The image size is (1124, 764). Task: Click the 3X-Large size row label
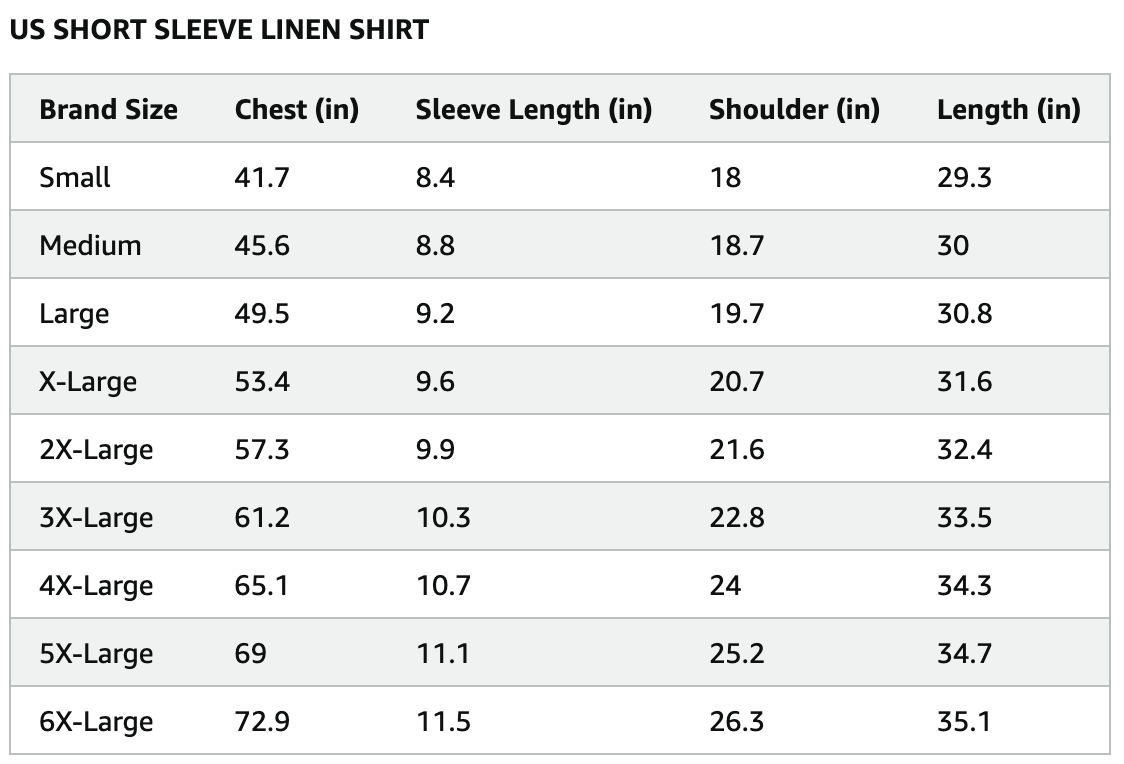(96, 517)
